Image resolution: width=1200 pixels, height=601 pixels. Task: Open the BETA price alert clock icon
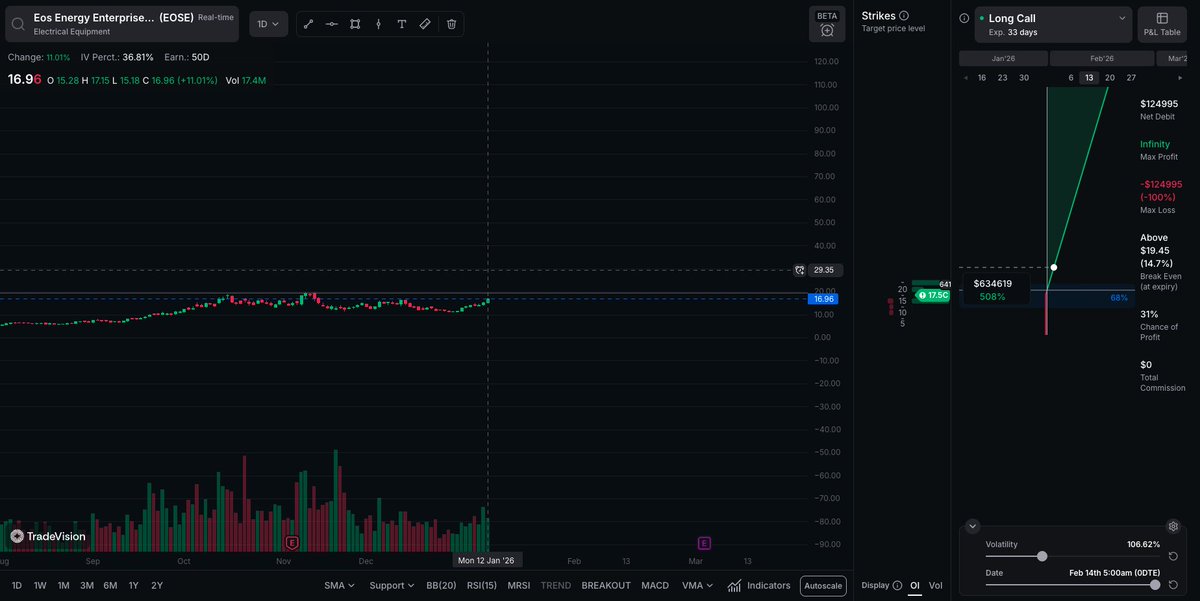[827, 30]
